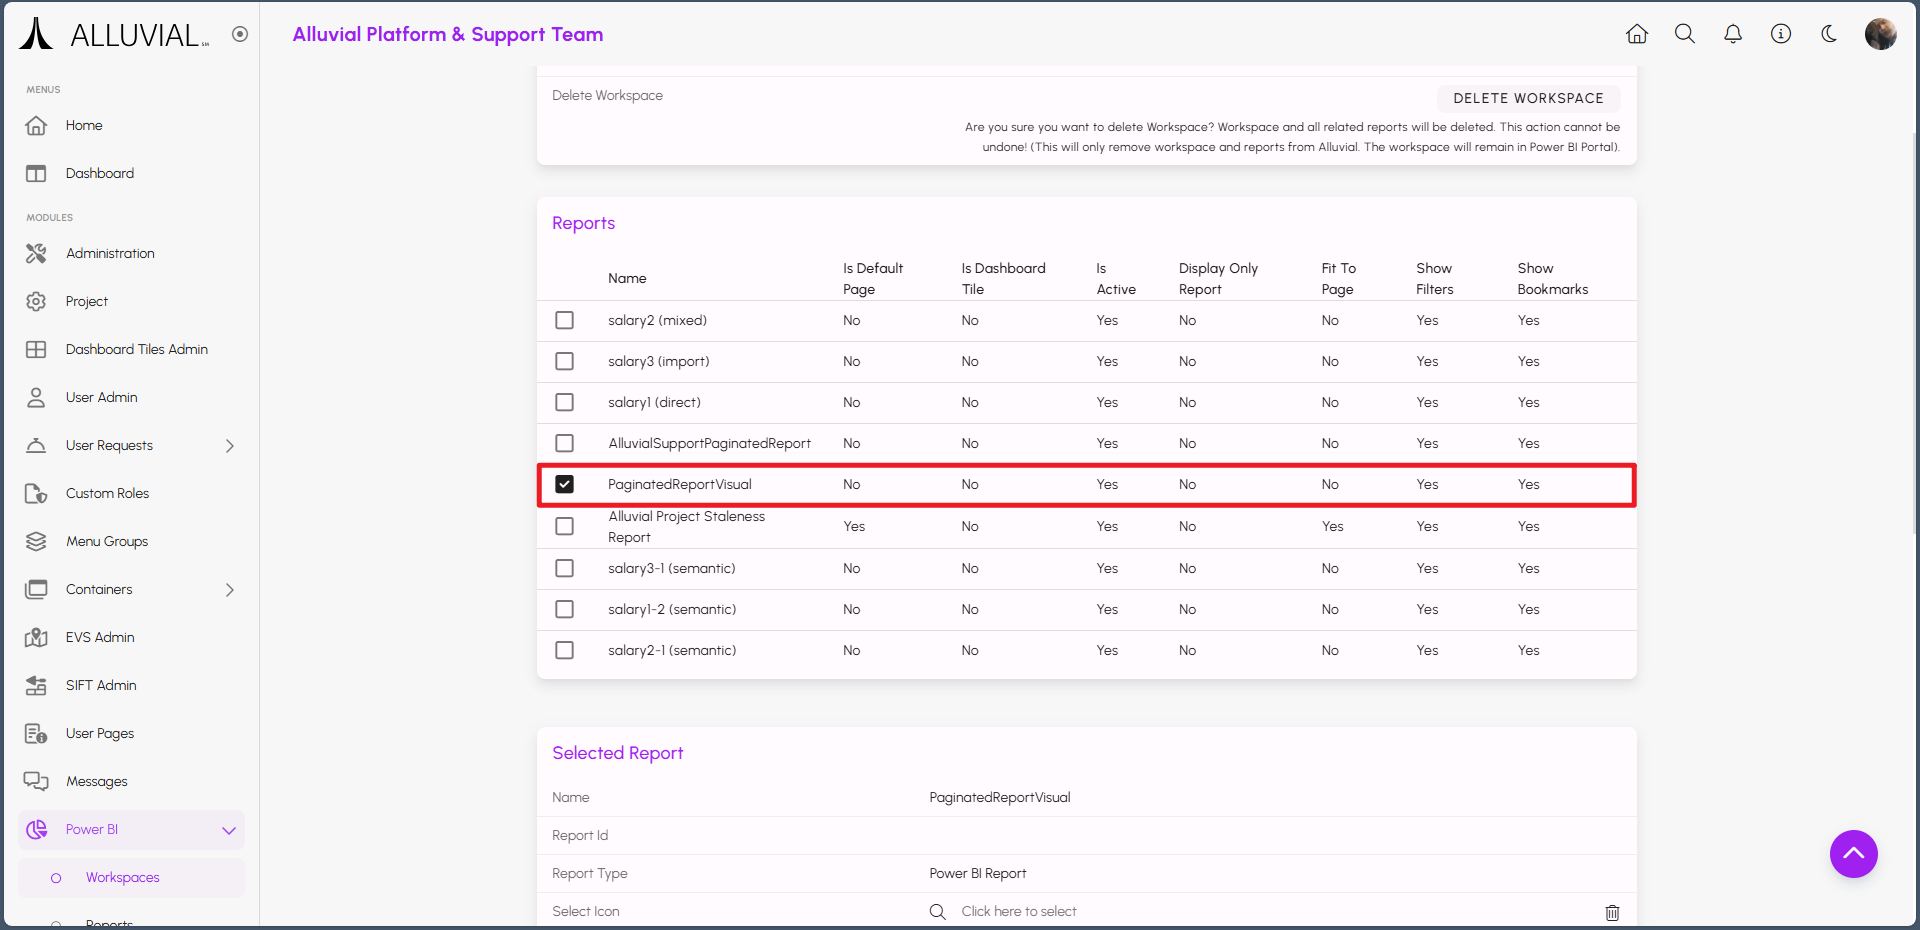Expand the Containers submenu
Image resolution: width=1920 pixels, height=930 pixels.
229,590
